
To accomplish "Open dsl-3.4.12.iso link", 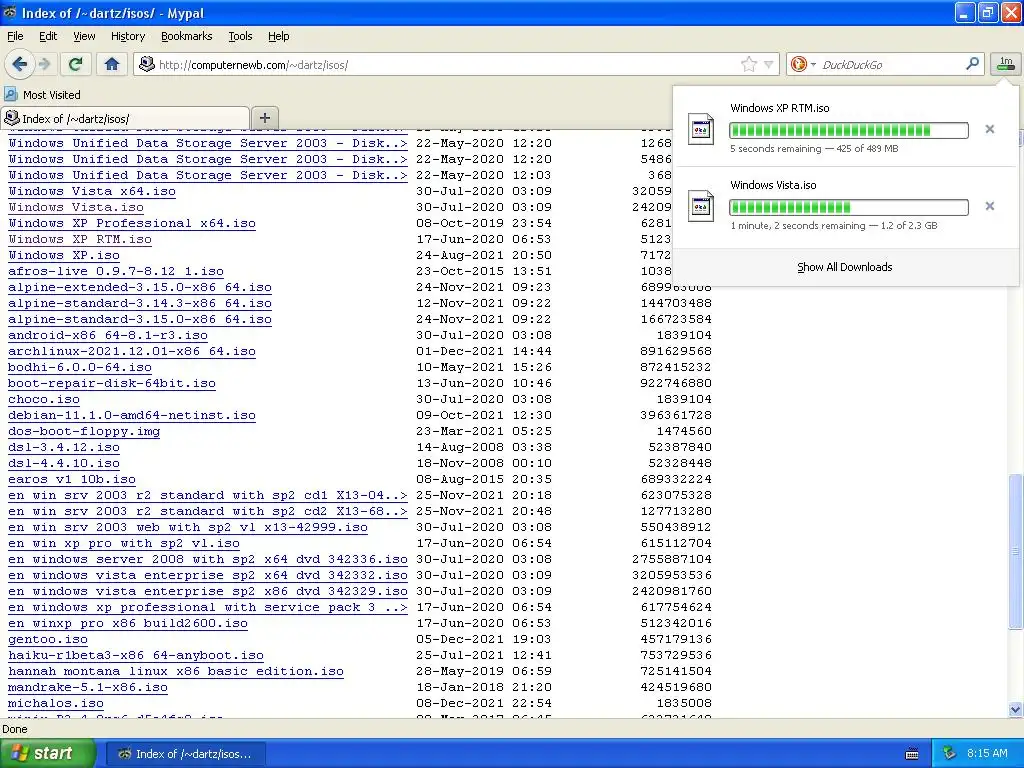I will tap(64, 447).
